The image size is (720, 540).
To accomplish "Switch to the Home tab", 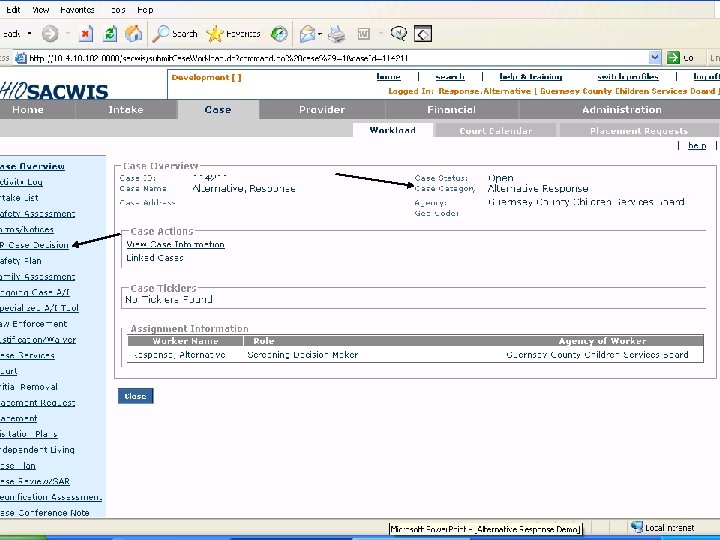I will 28,110.
